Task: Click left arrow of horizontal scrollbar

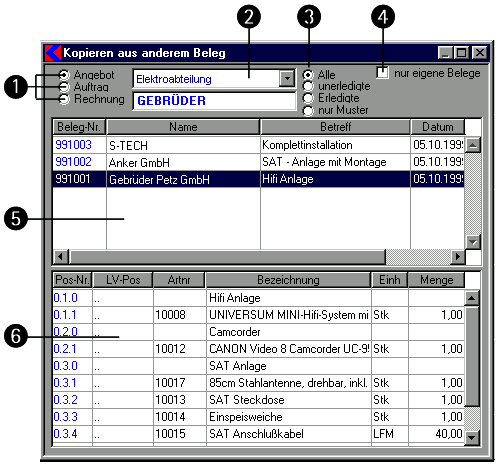Action: [61, 256]
